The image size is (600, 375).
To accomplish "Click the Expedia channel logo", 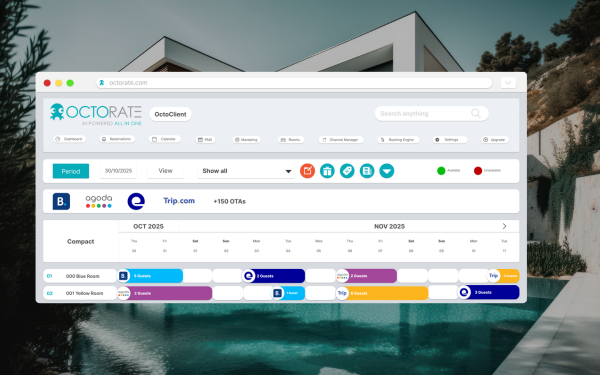I will click(136, 201).
